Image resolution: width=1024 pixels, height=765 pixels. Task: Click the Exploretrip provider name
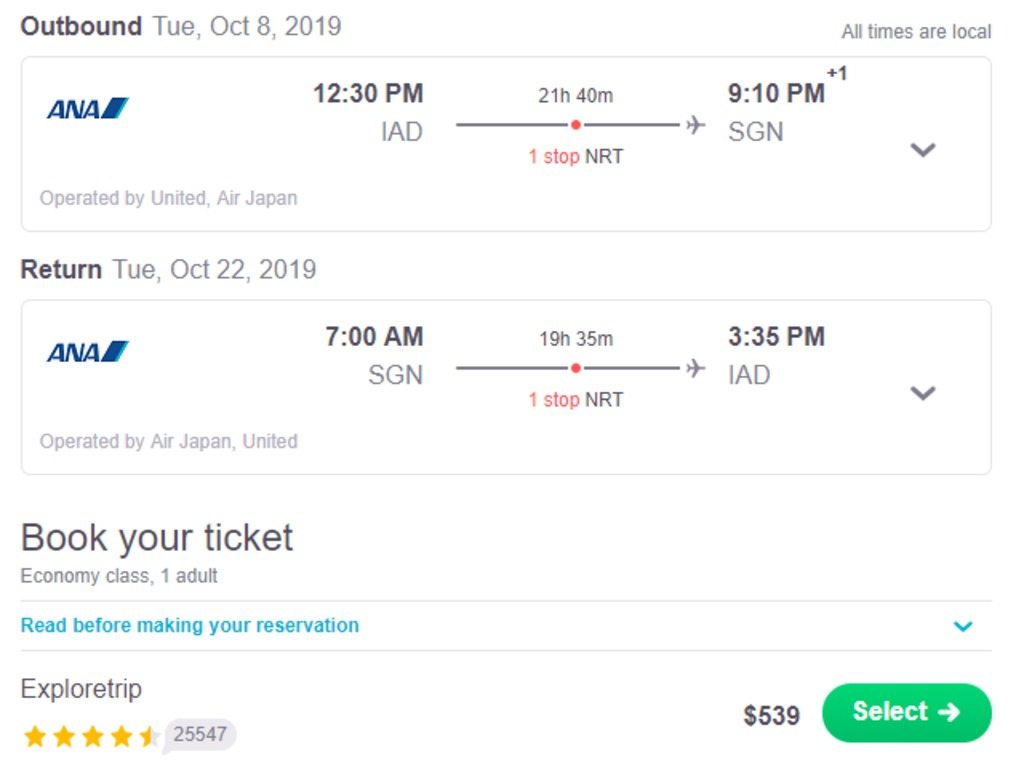81,689
